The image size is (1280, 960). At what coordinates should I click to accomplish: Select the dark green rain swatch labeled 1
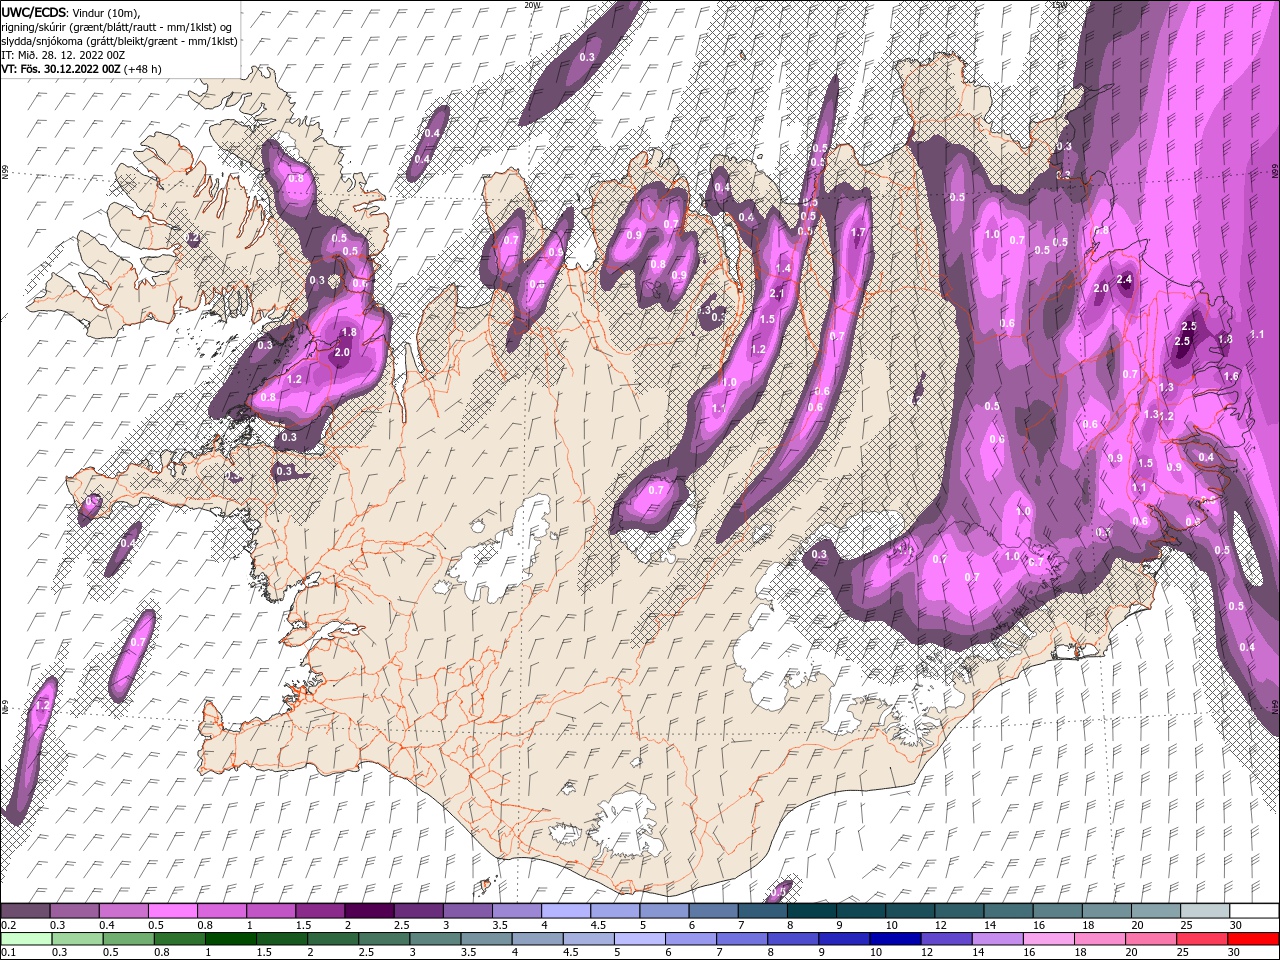tap(230, 939)
